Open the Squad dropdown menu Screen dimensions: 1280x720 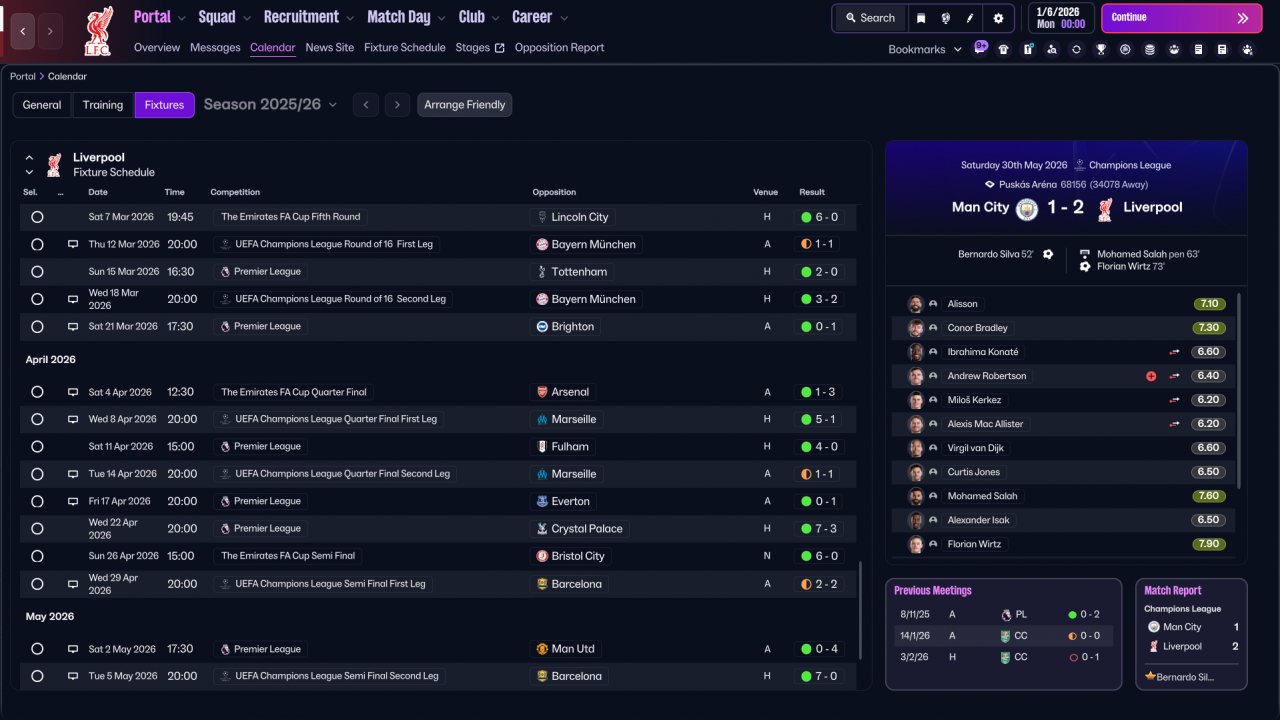click(225, 17)
